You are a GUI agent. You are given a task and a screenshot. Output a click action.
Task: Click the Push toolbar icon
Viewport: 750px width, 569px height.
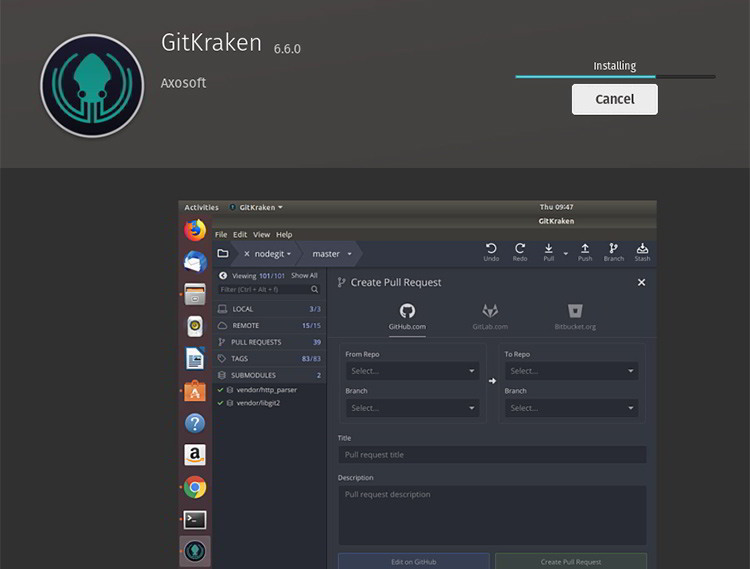[585, 252]
